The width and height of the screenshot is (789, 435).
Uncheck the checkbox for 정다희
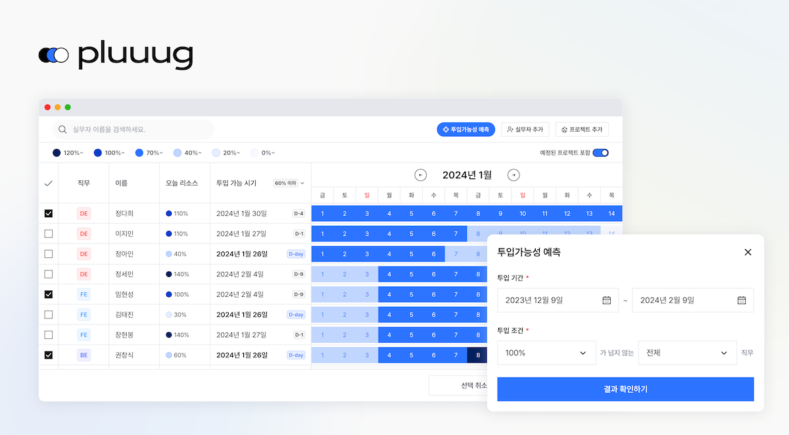click(x=48, y=214)
